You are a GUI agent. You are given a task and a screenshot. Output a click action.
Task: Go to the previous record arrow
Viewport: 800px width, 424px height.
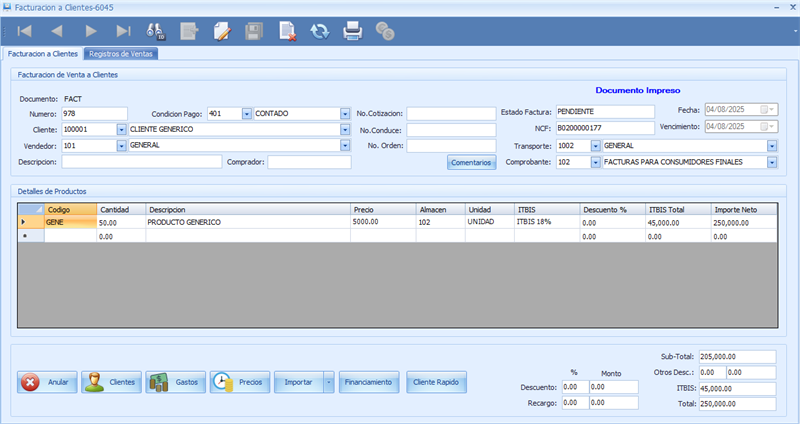[57, 31]
